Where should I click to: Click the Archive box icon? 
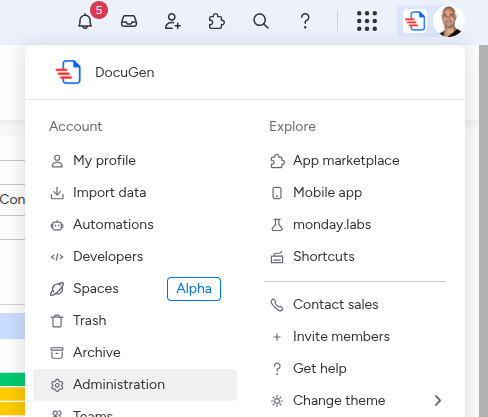pos(57,353)
